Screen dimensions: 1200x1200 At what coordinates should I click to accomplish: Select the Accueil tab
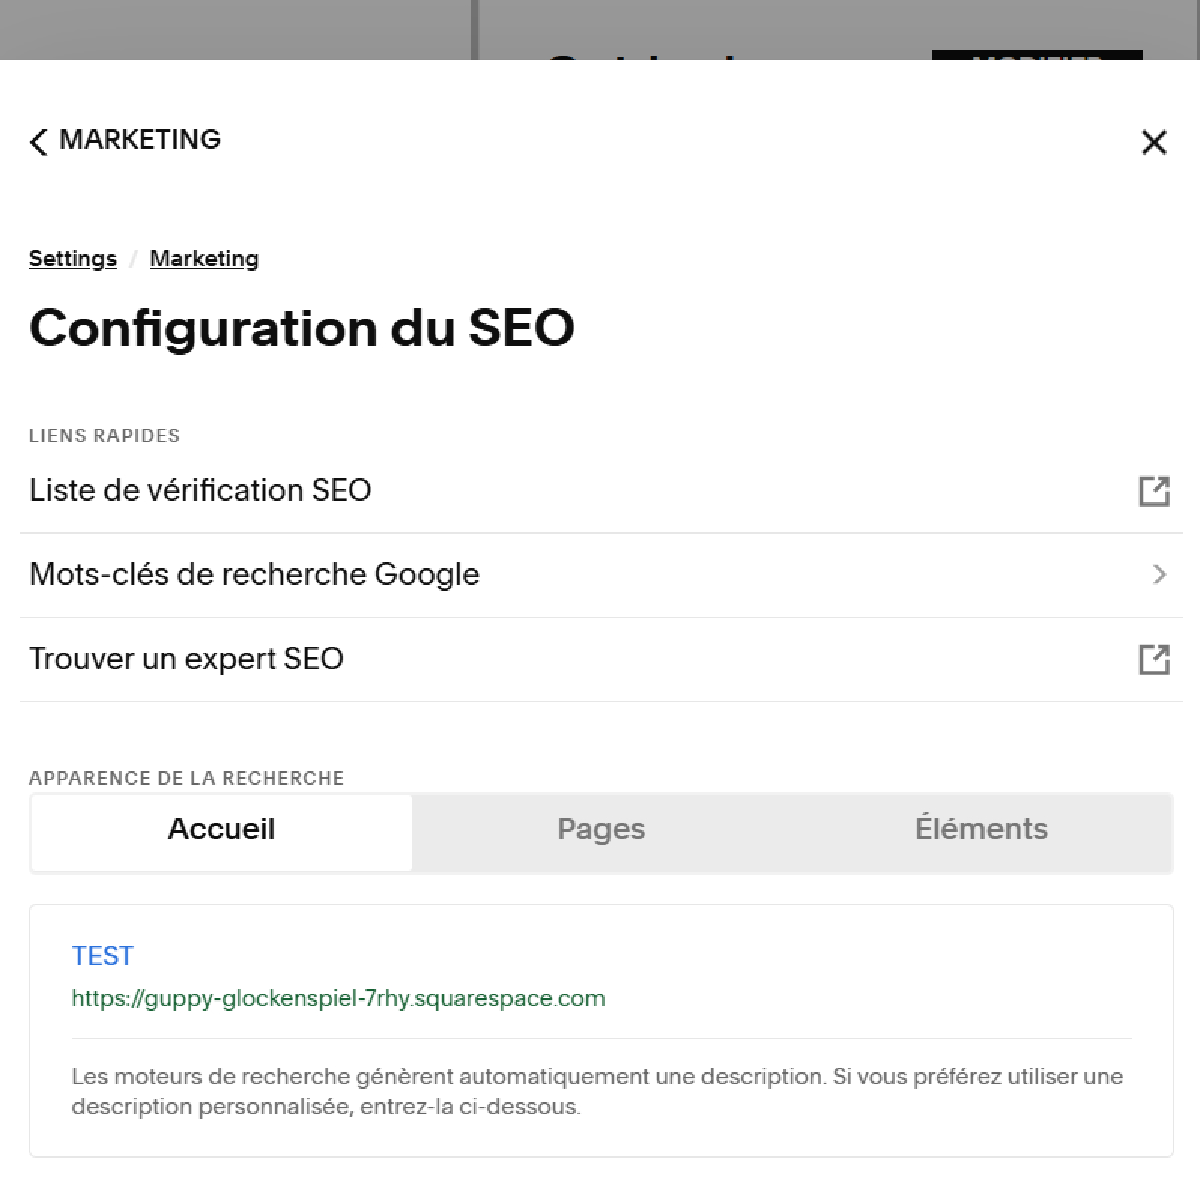[222, 832]
